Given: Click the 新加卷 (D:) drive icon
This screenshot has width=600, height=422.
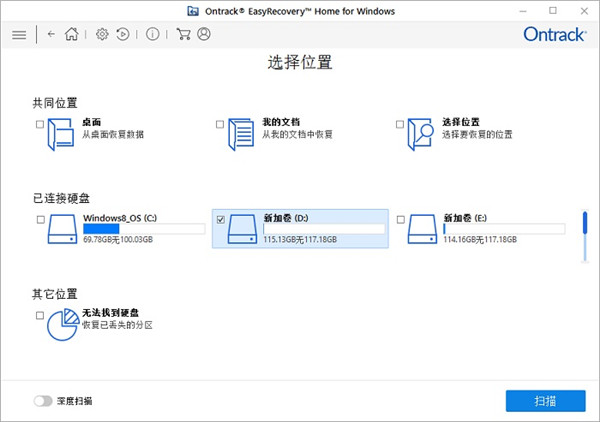Looking at the screenshot, I should pyautogui.click(x=242, y=229).
